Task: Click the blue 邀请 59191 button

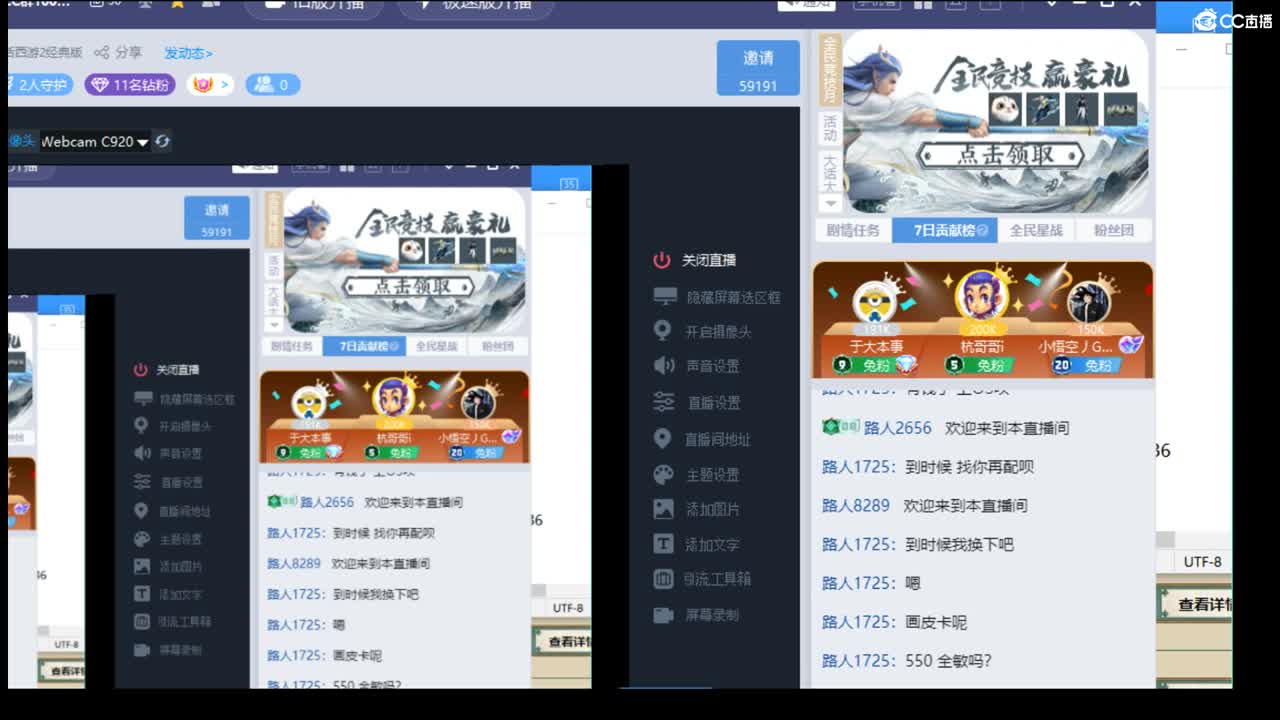Action: click(758, 69)
